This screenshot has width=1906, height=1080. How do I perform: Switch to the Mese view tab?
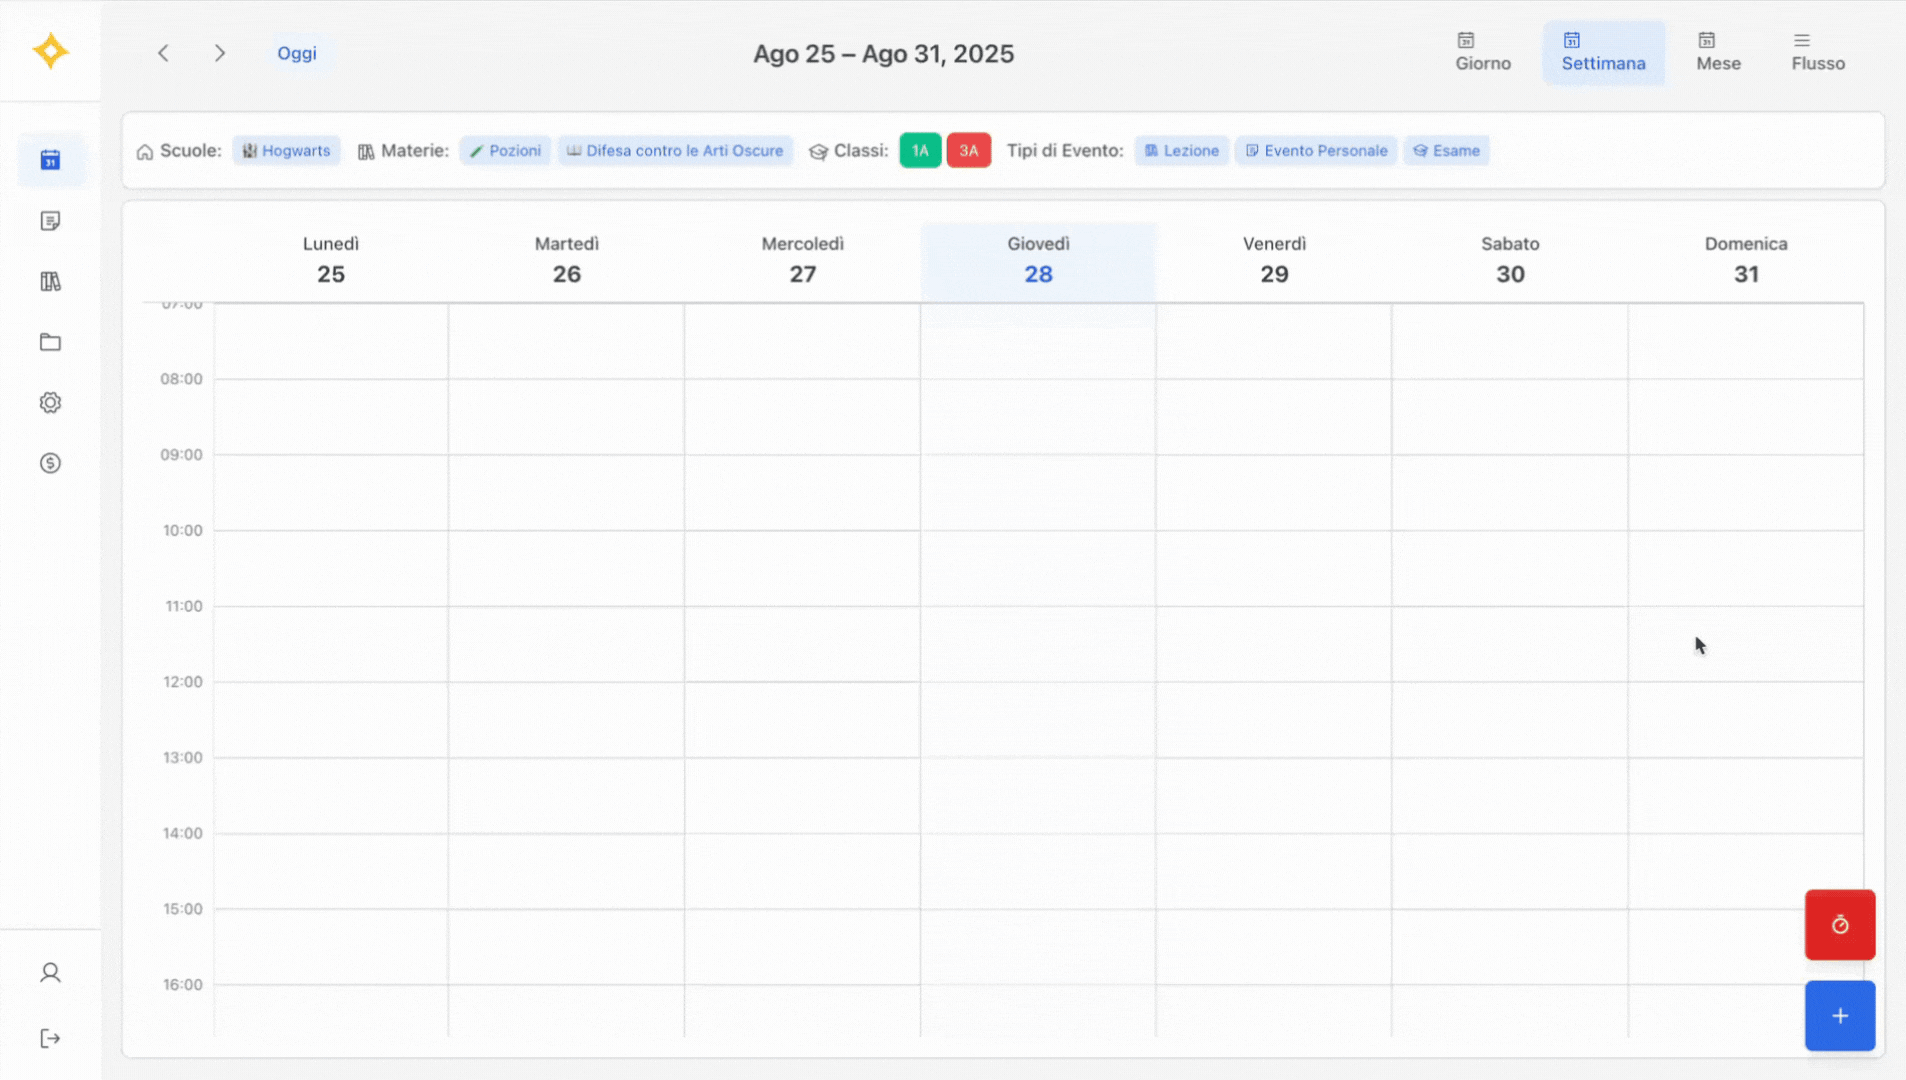1718,53
